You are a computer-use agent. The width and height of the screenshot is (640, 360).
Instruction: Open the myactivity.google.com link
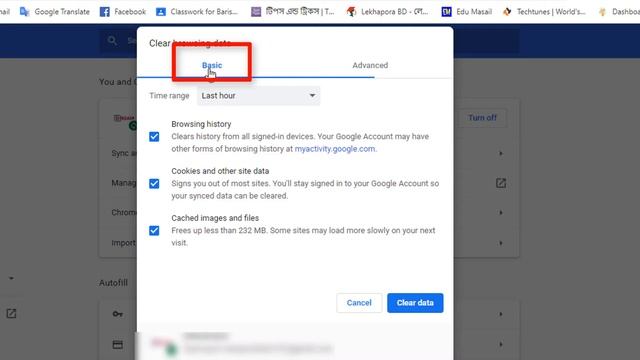click(335, 149)
